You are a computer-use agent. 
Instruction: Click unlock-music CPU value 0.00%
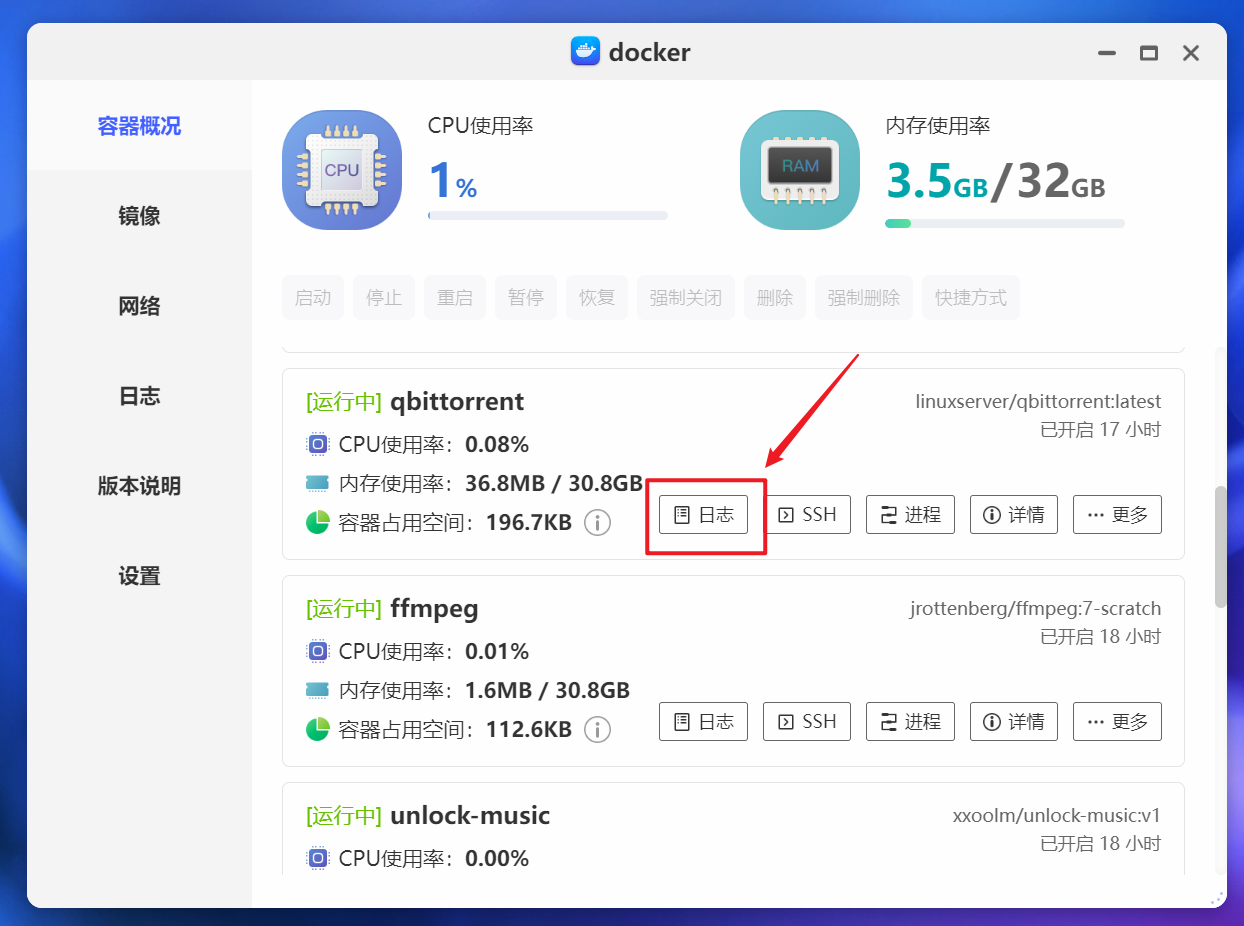click(x=497, y=859)
